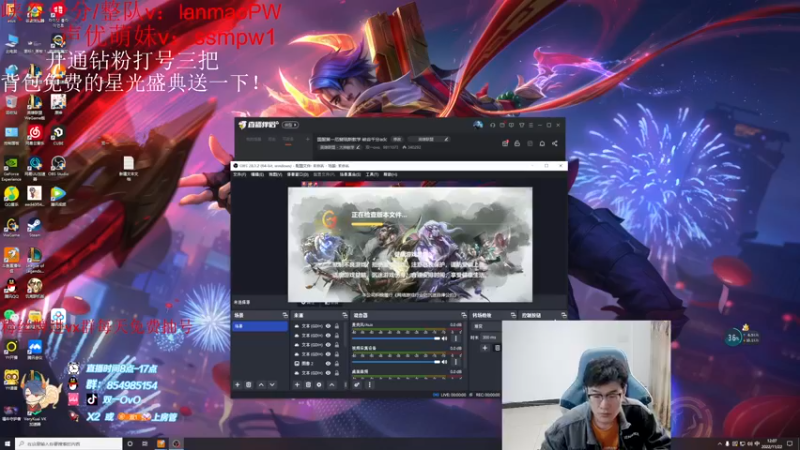Open League of Legends desktop icon
The width and height of the screenshot is (800, 450).
[x=35, y=260]
